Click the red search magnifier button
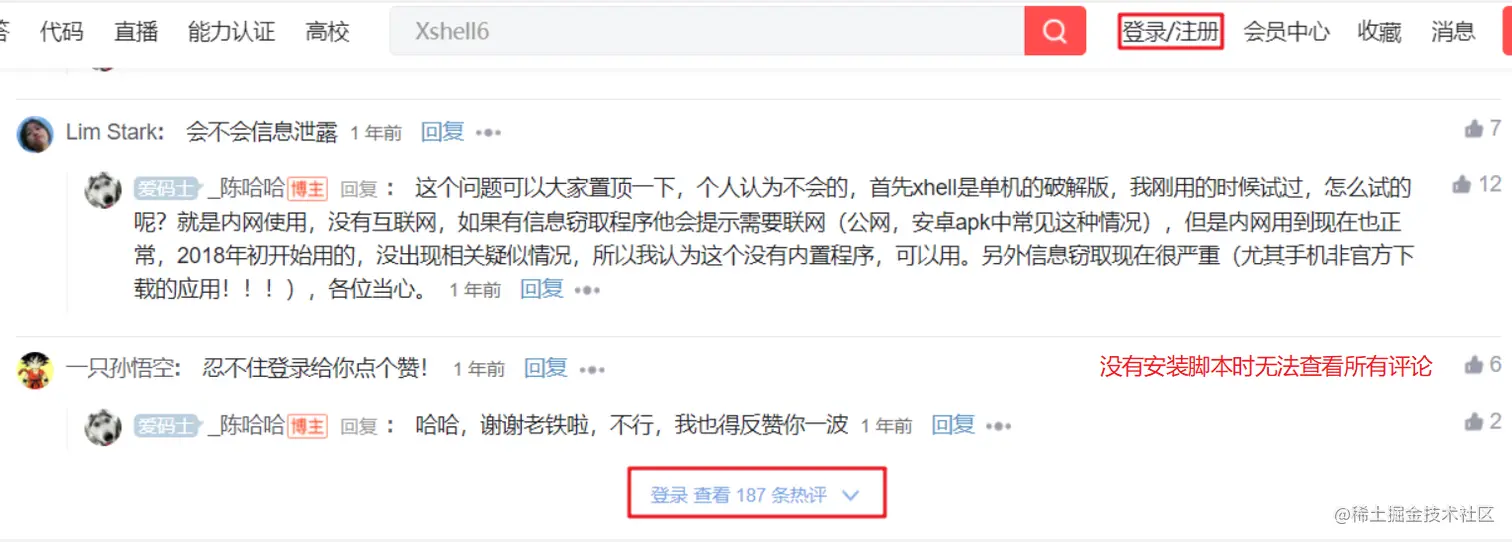 1055,31
